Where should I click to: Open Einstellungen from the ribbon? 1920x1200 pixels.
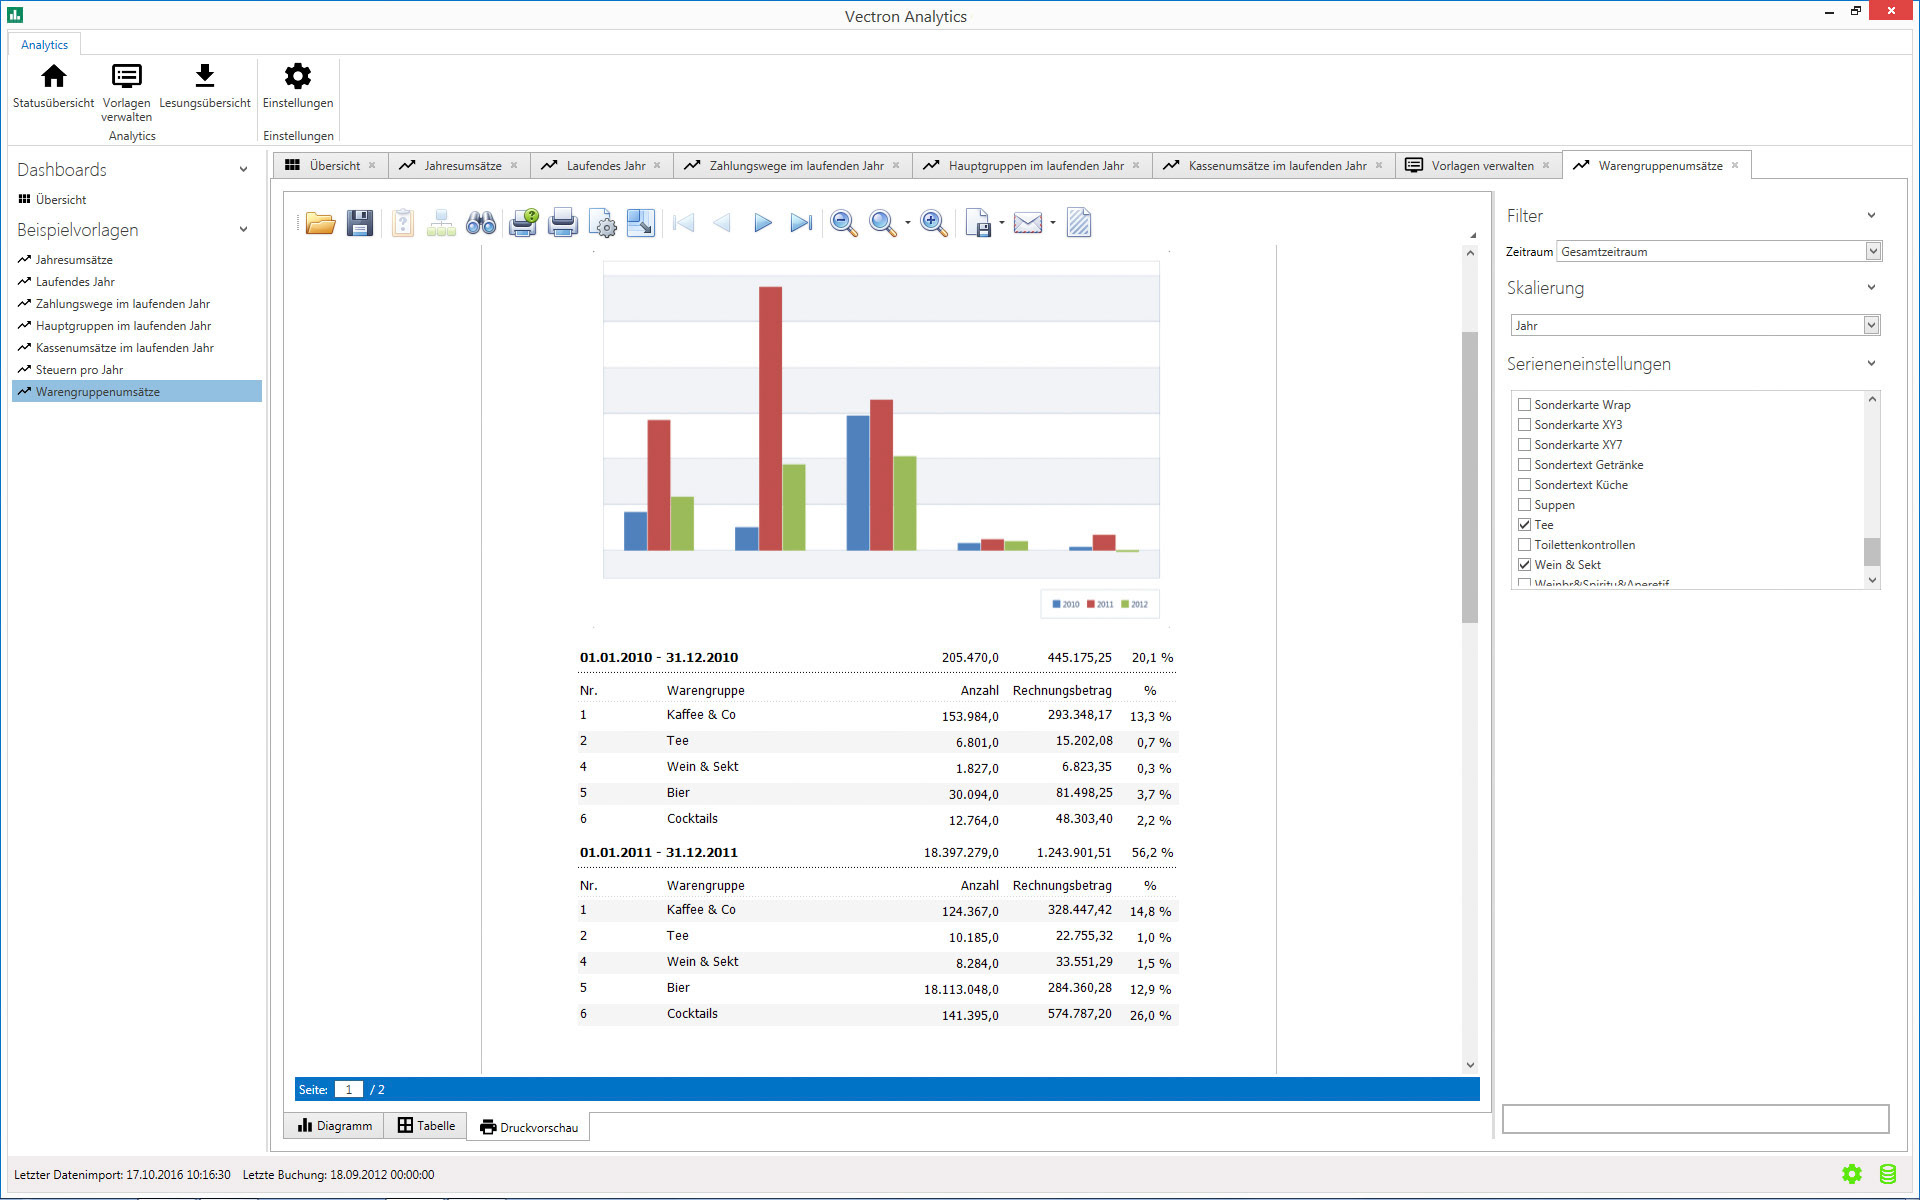[x=297, y=86]
